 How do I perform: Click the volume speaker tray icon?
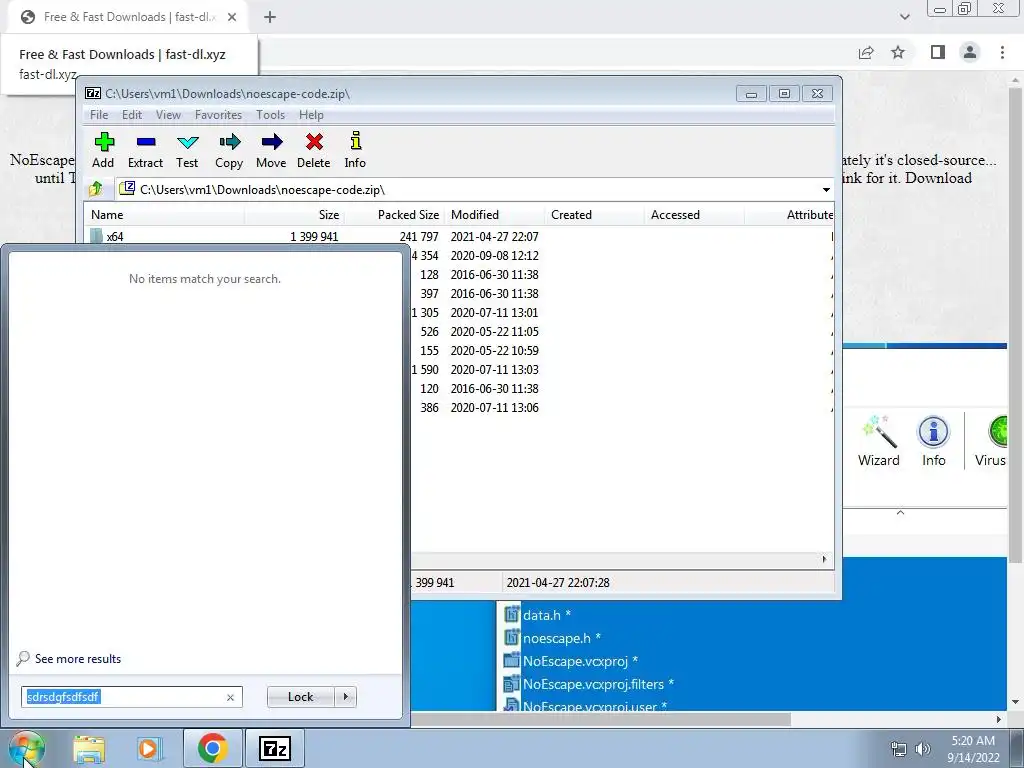(922, 749)
